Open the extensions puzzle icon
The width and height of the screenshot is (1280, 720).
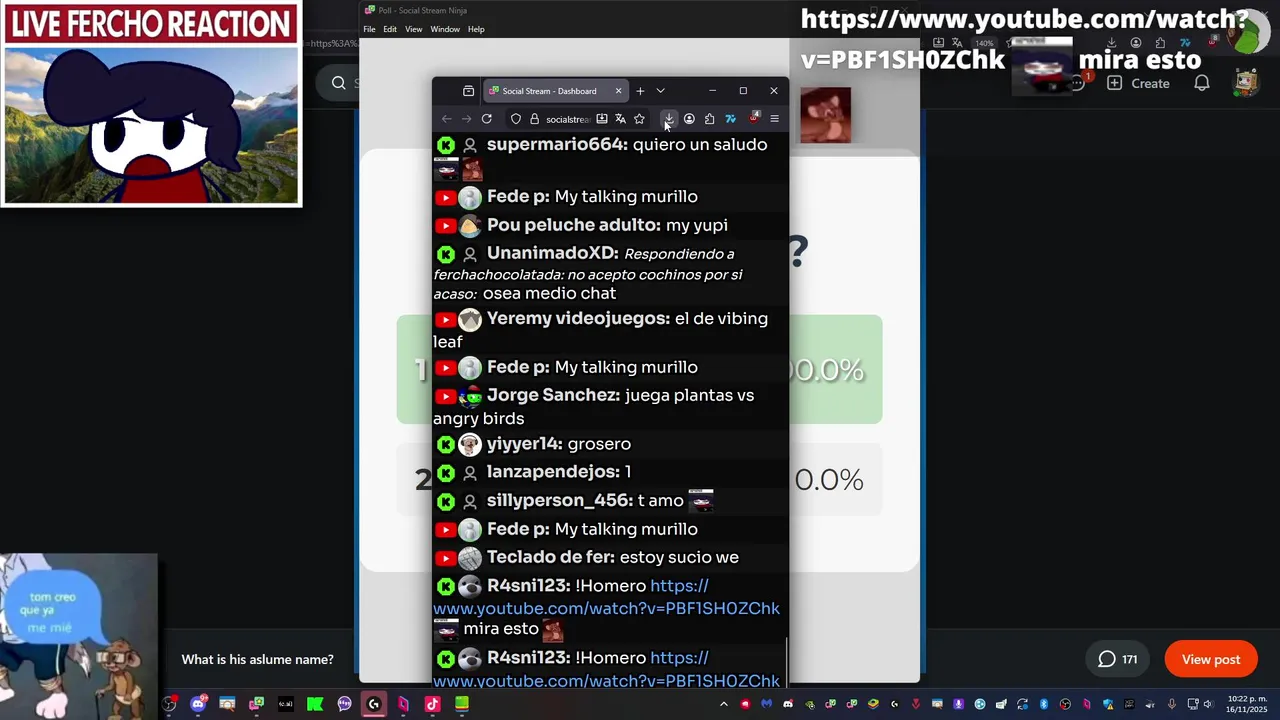coord(709,119)
